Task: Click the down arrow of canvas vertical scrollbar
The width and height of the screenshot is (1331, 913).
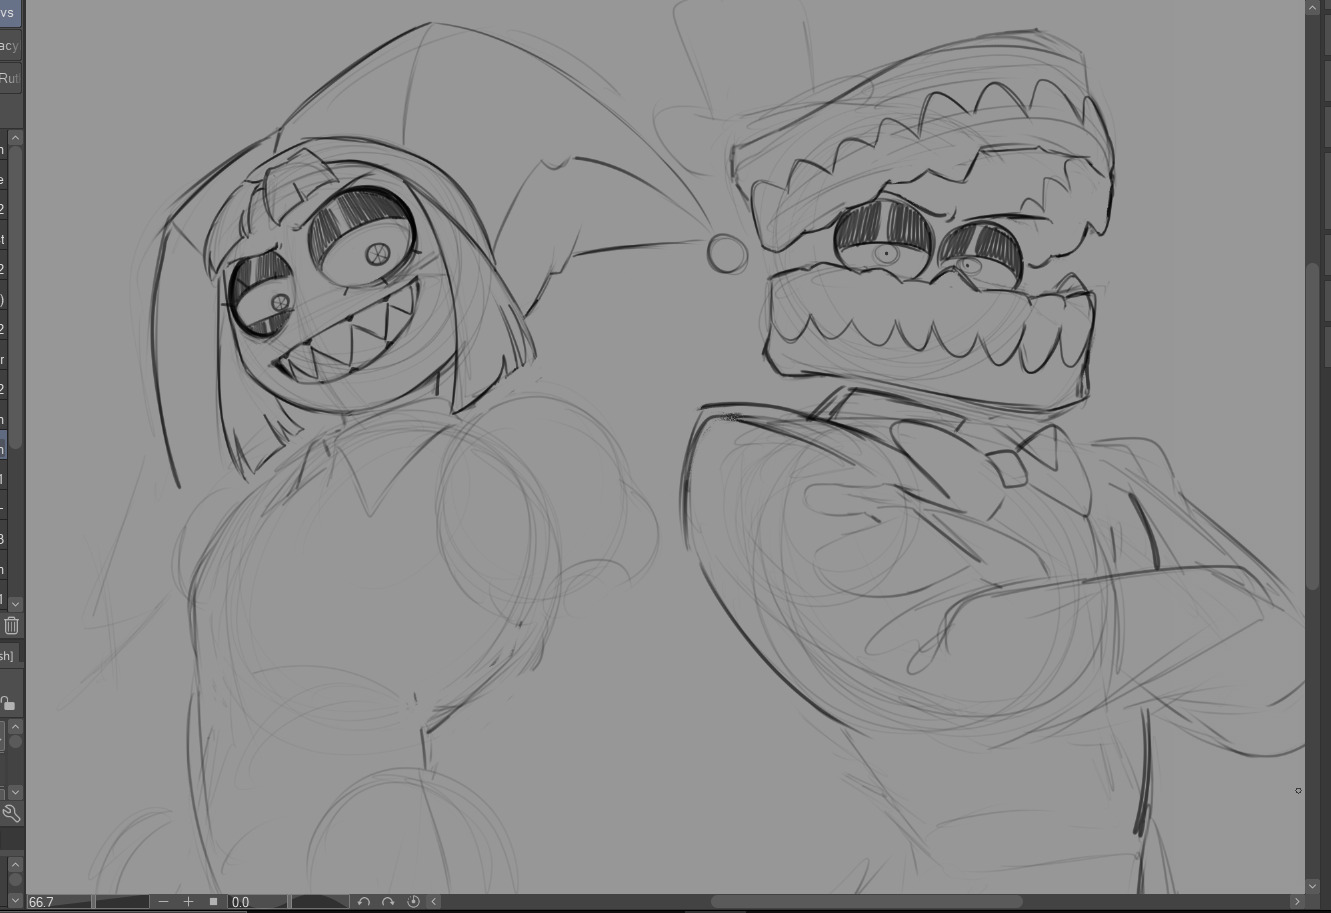Action: pyautogui.click(x=1313, y=886)
